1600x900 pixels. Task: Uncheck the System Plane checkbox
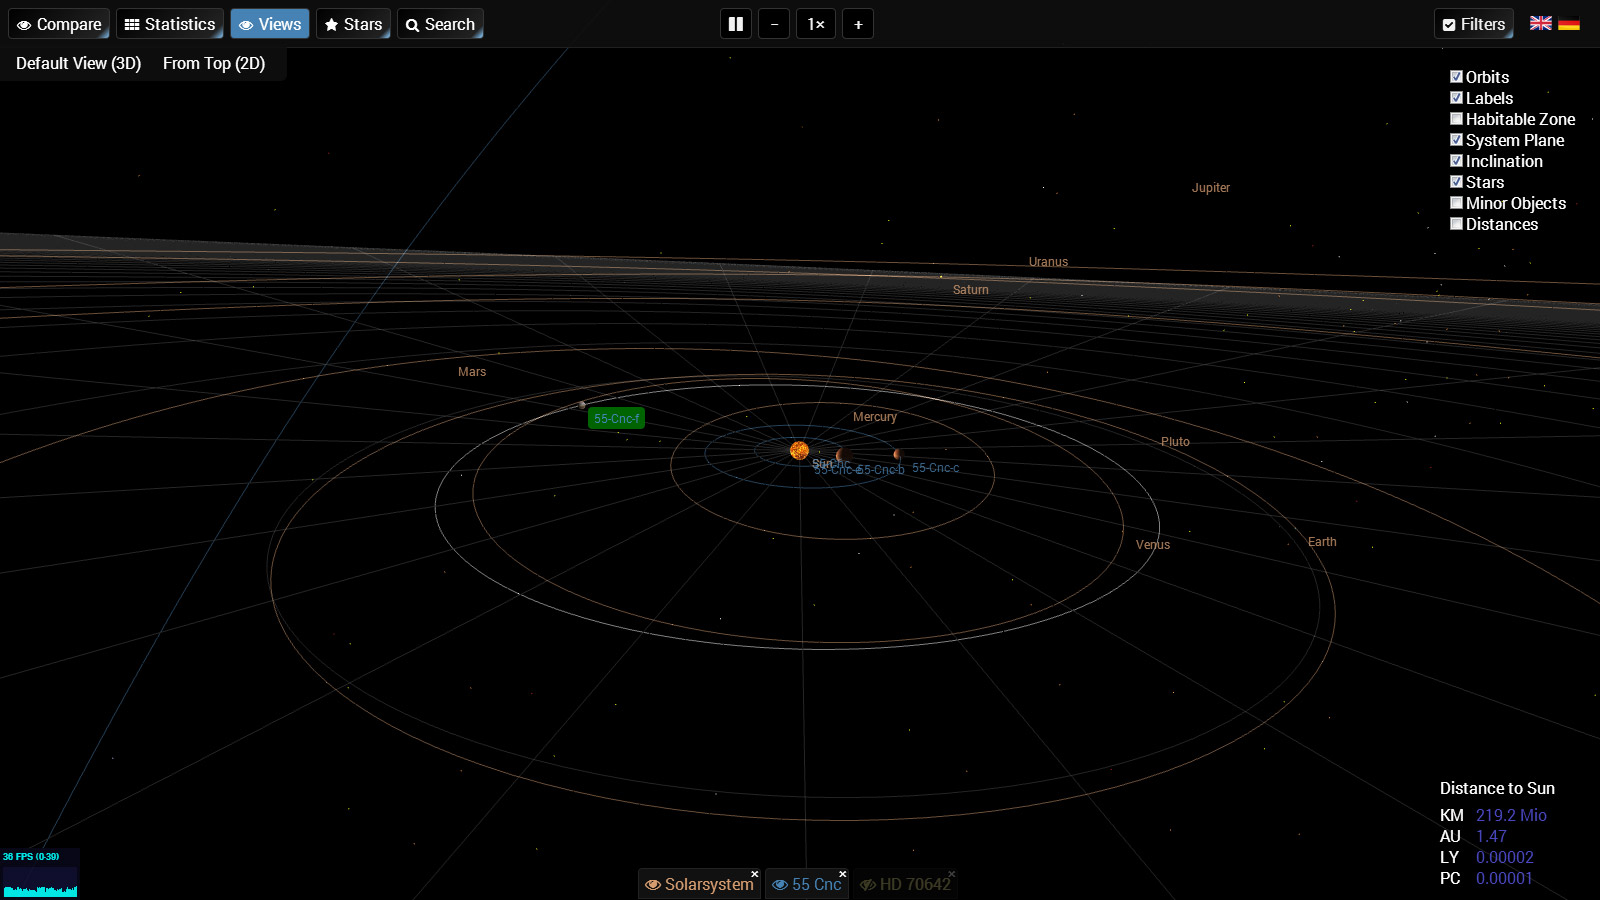(x=1456, y=139)
